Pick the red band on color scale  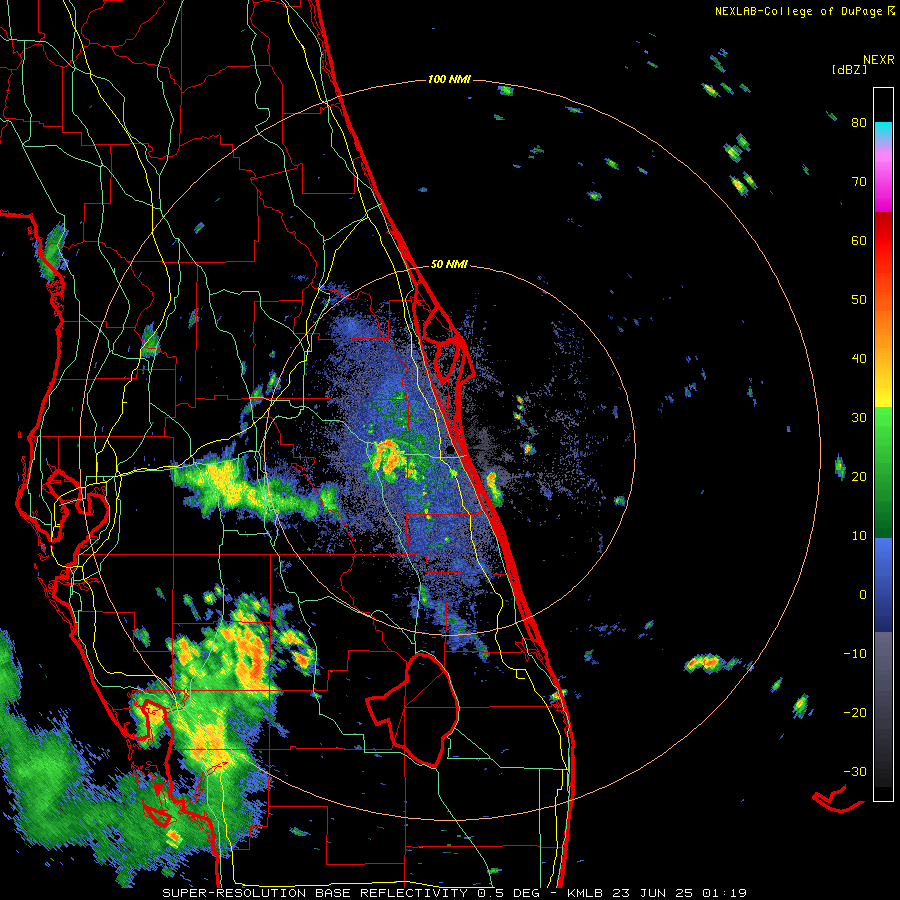click(x=883, y=241)
